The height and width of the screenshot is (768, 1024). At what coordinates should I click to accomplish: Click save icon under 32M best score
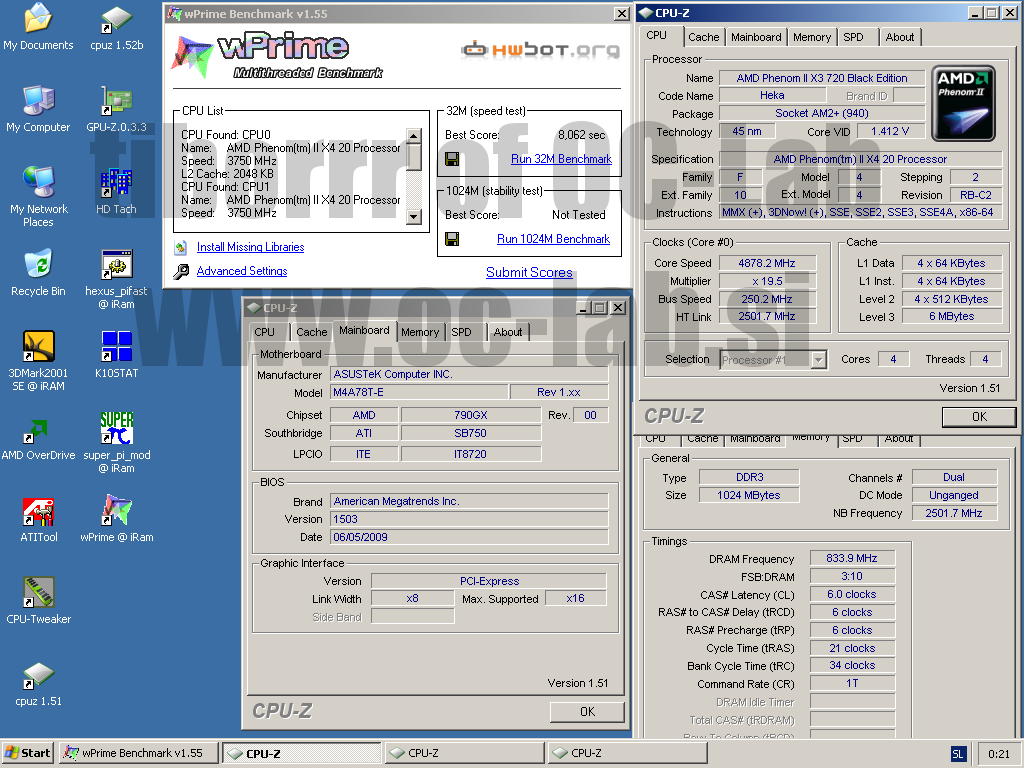tap(452, 159)
